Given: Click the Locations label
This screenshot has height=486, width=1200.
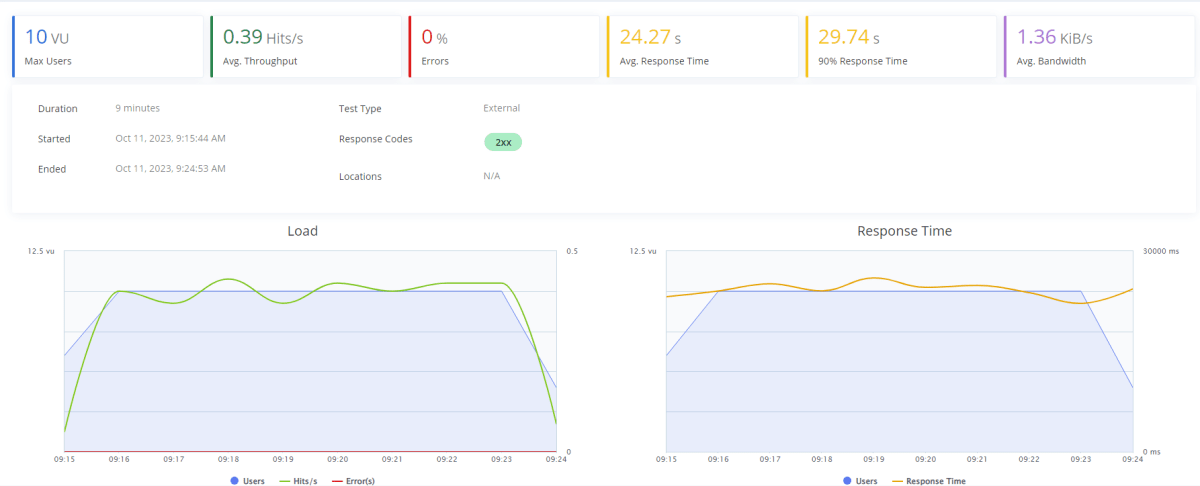Looking at the screenshot, I should (360, 177).
